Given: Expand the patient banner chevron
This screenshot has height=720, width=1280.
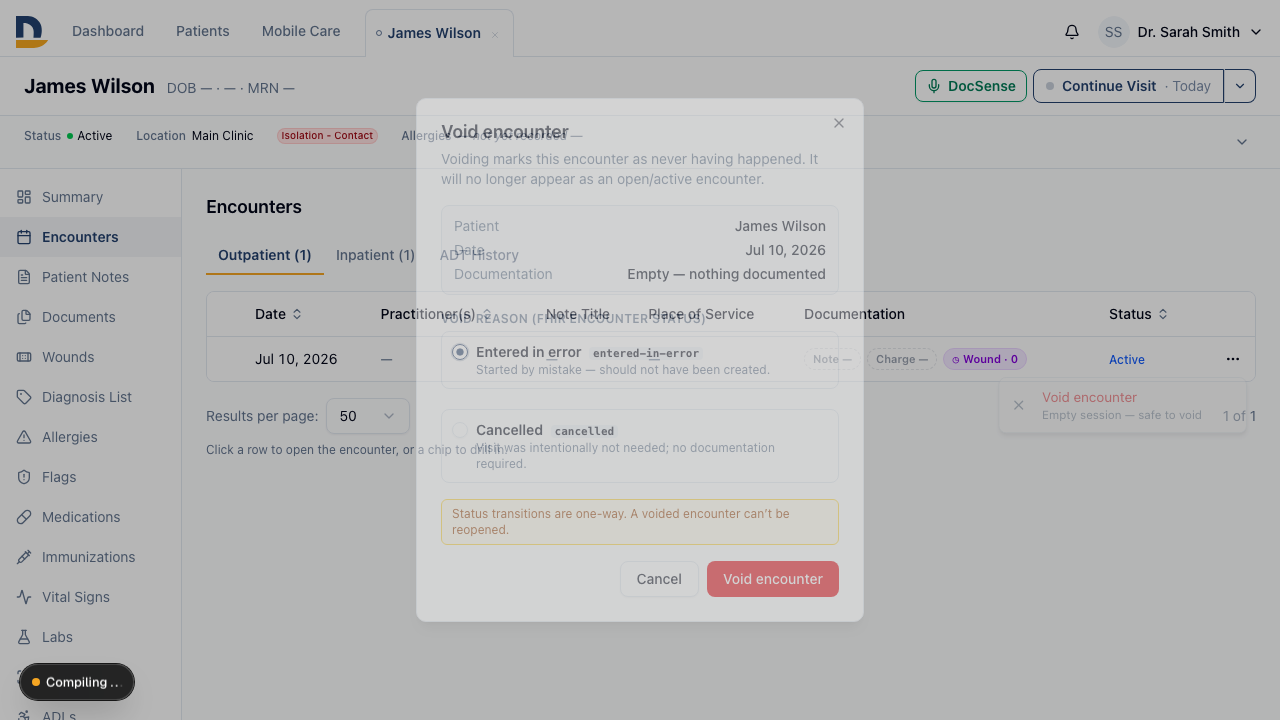Looking at the screenshot, I should click(x=1242, y=142).
